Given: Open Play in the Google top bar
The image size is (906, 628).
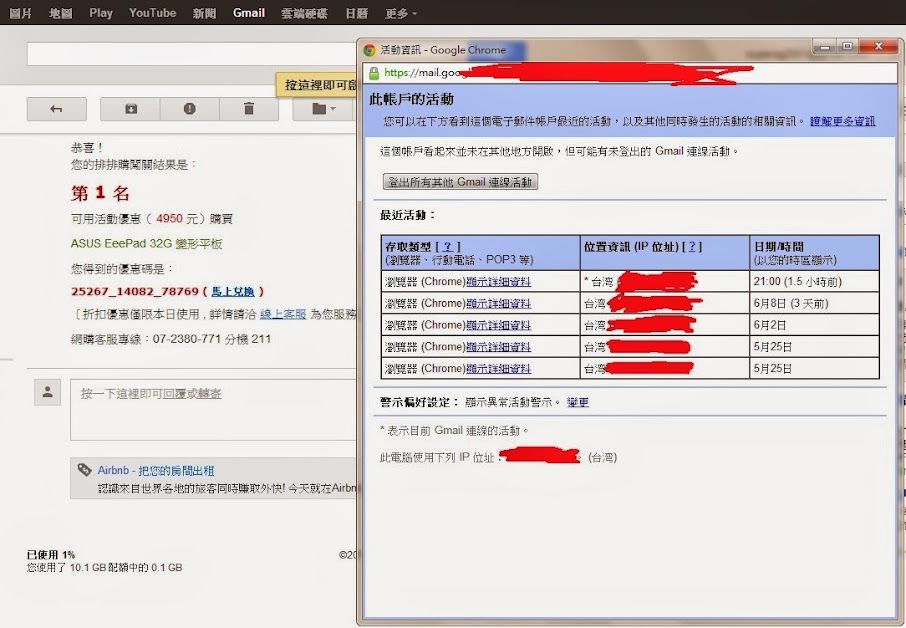Looking at the screenshot, I should pos(101,13).
